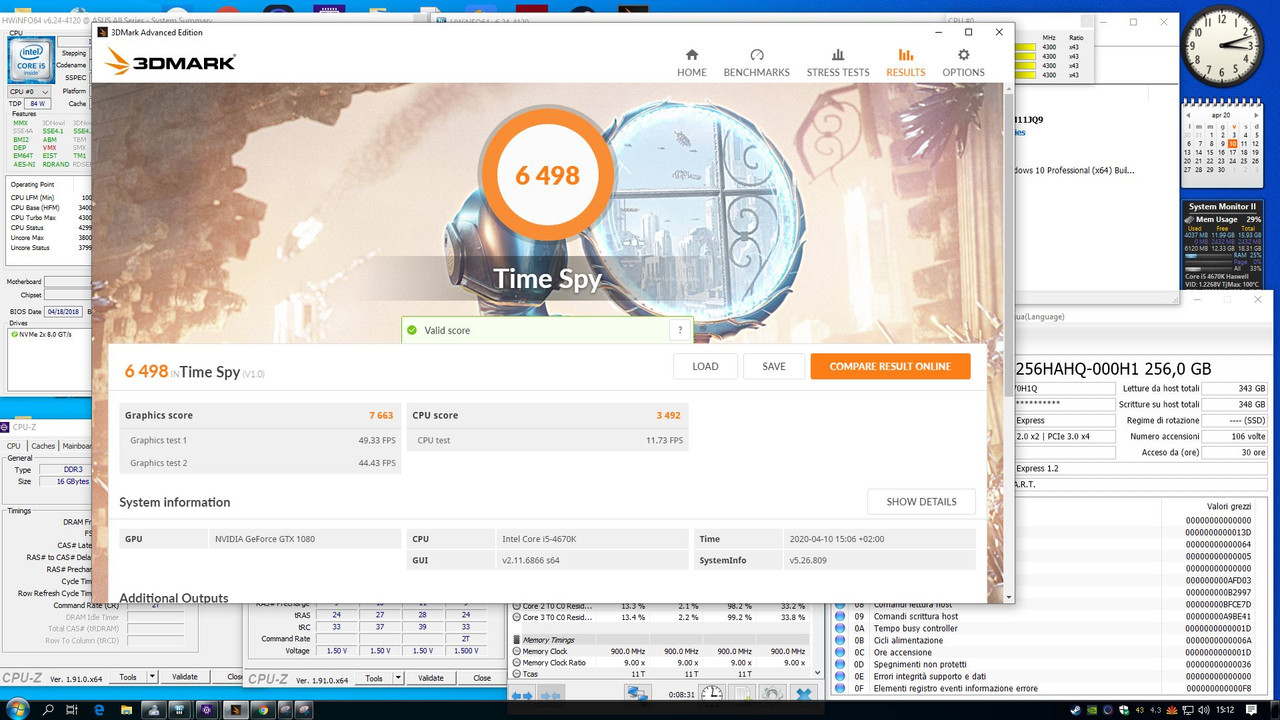Click the desktop analog clock gadget
This screenshot has width=1280, height=720.
(1220, 45)
